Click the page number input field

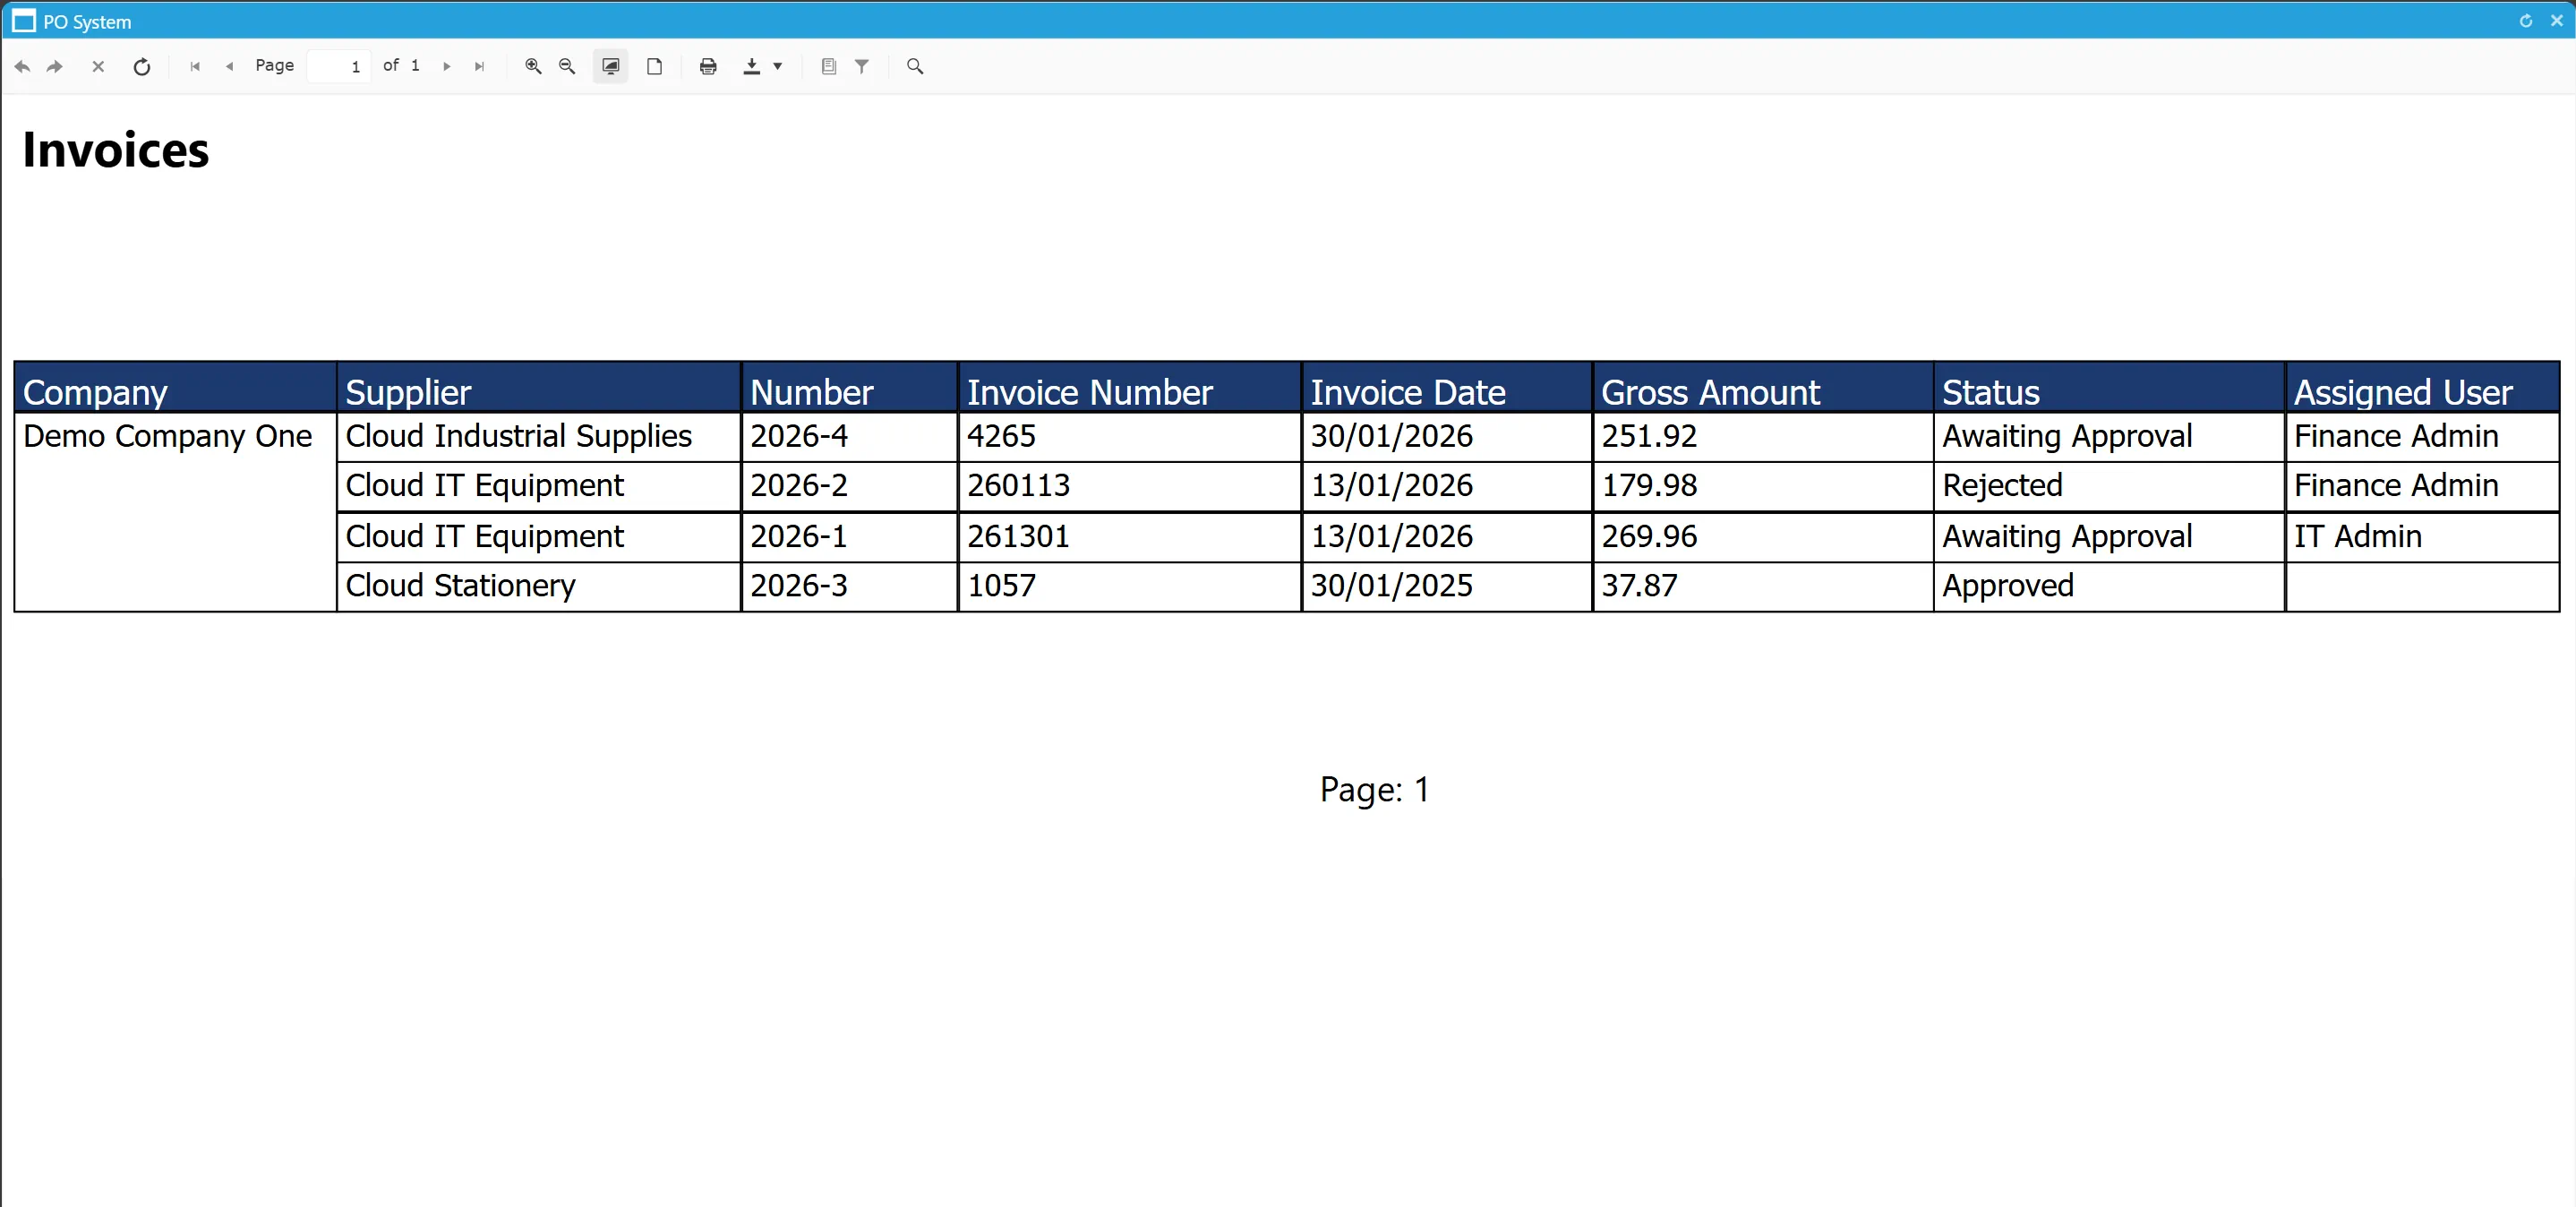pyautogui.click(x=338, y=66)
